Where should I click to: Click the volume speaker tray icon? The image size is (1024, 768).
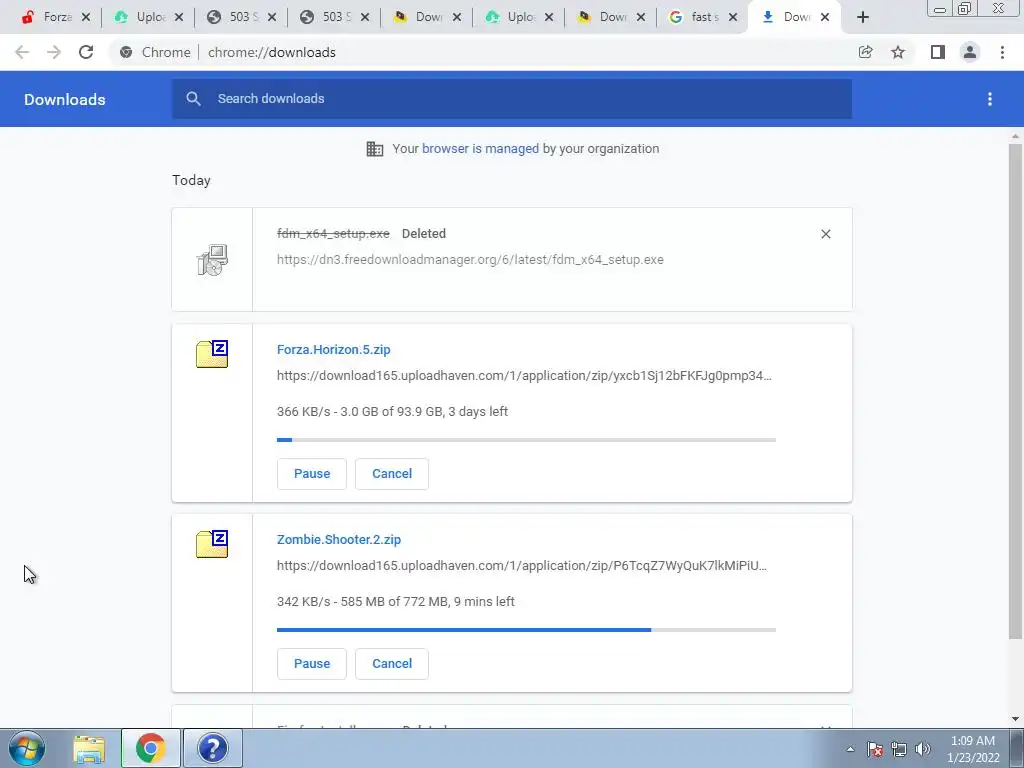tap(923, 749)
